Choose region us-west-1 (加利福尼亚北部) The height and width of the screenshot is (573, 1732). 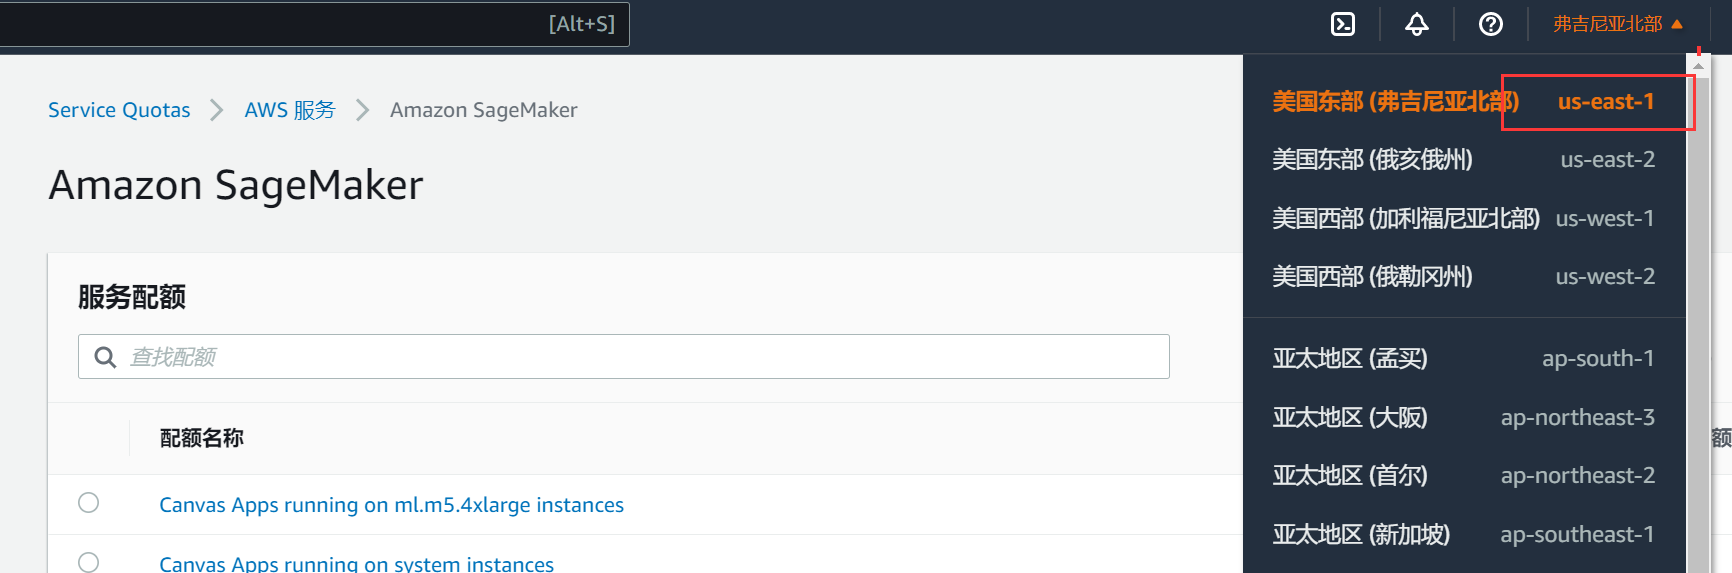point(1463,218)
